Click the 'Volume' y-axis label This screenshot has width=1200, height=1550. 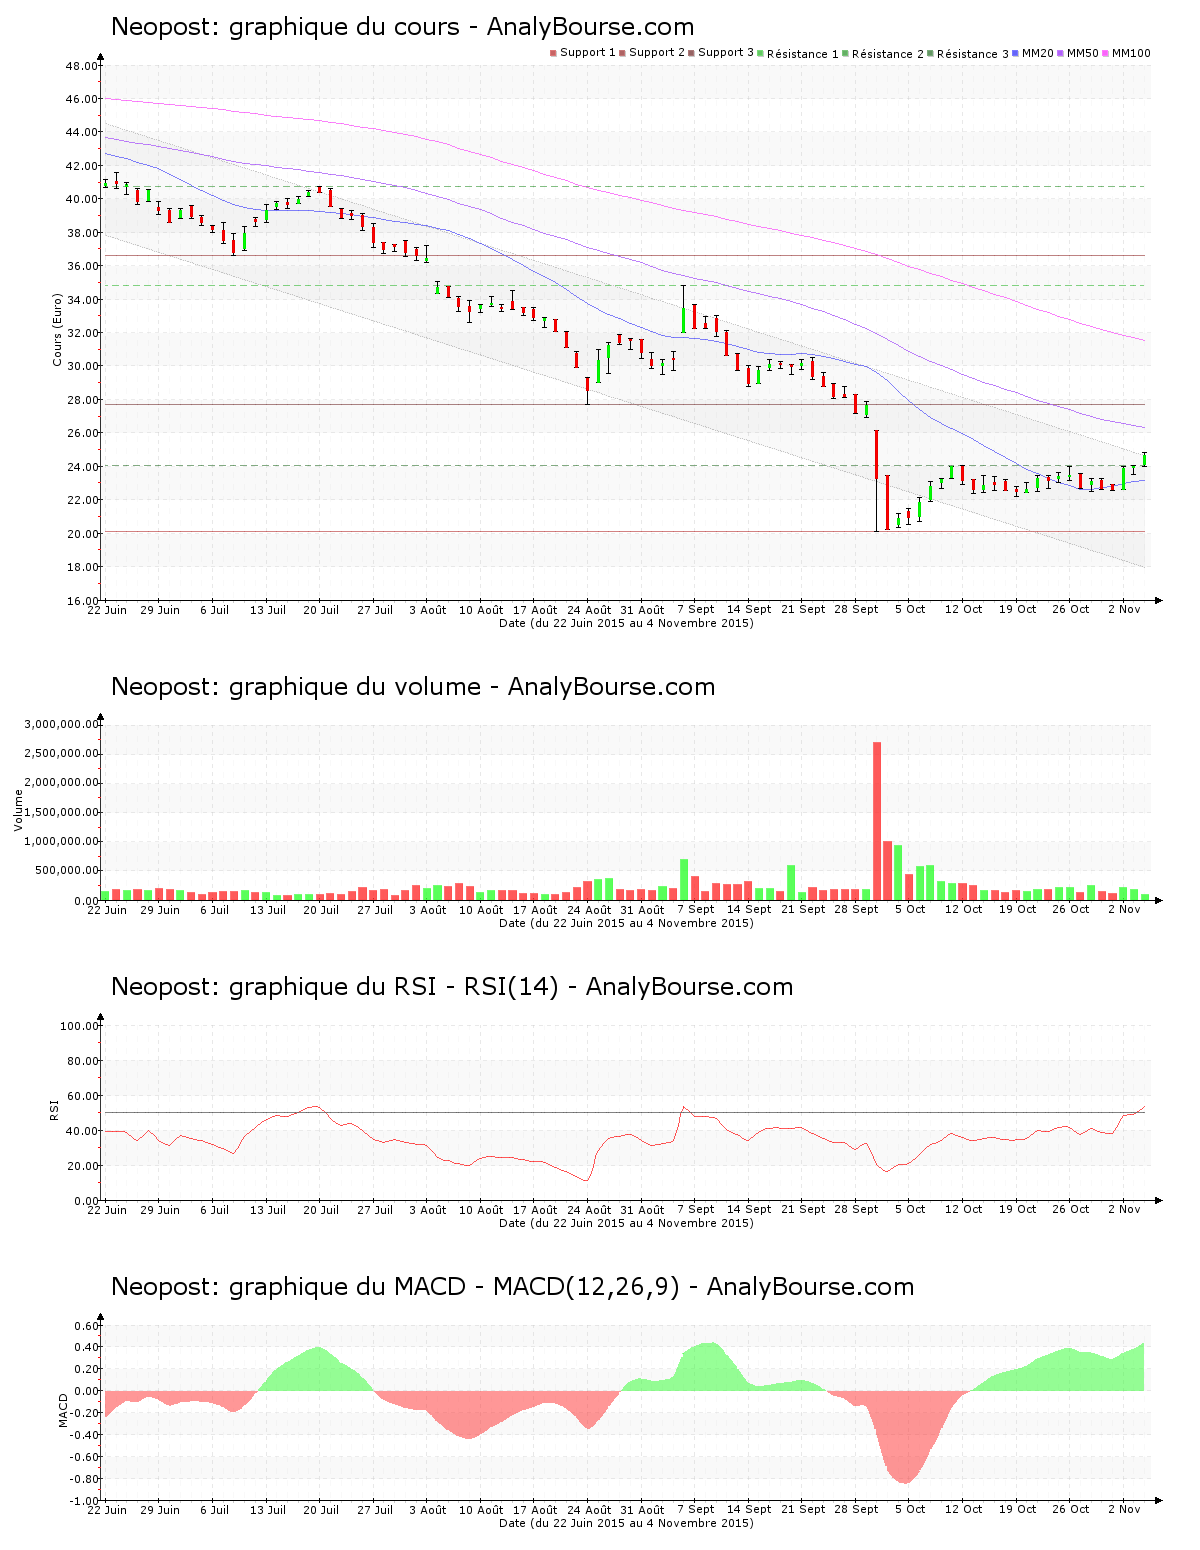coord(18,810)
